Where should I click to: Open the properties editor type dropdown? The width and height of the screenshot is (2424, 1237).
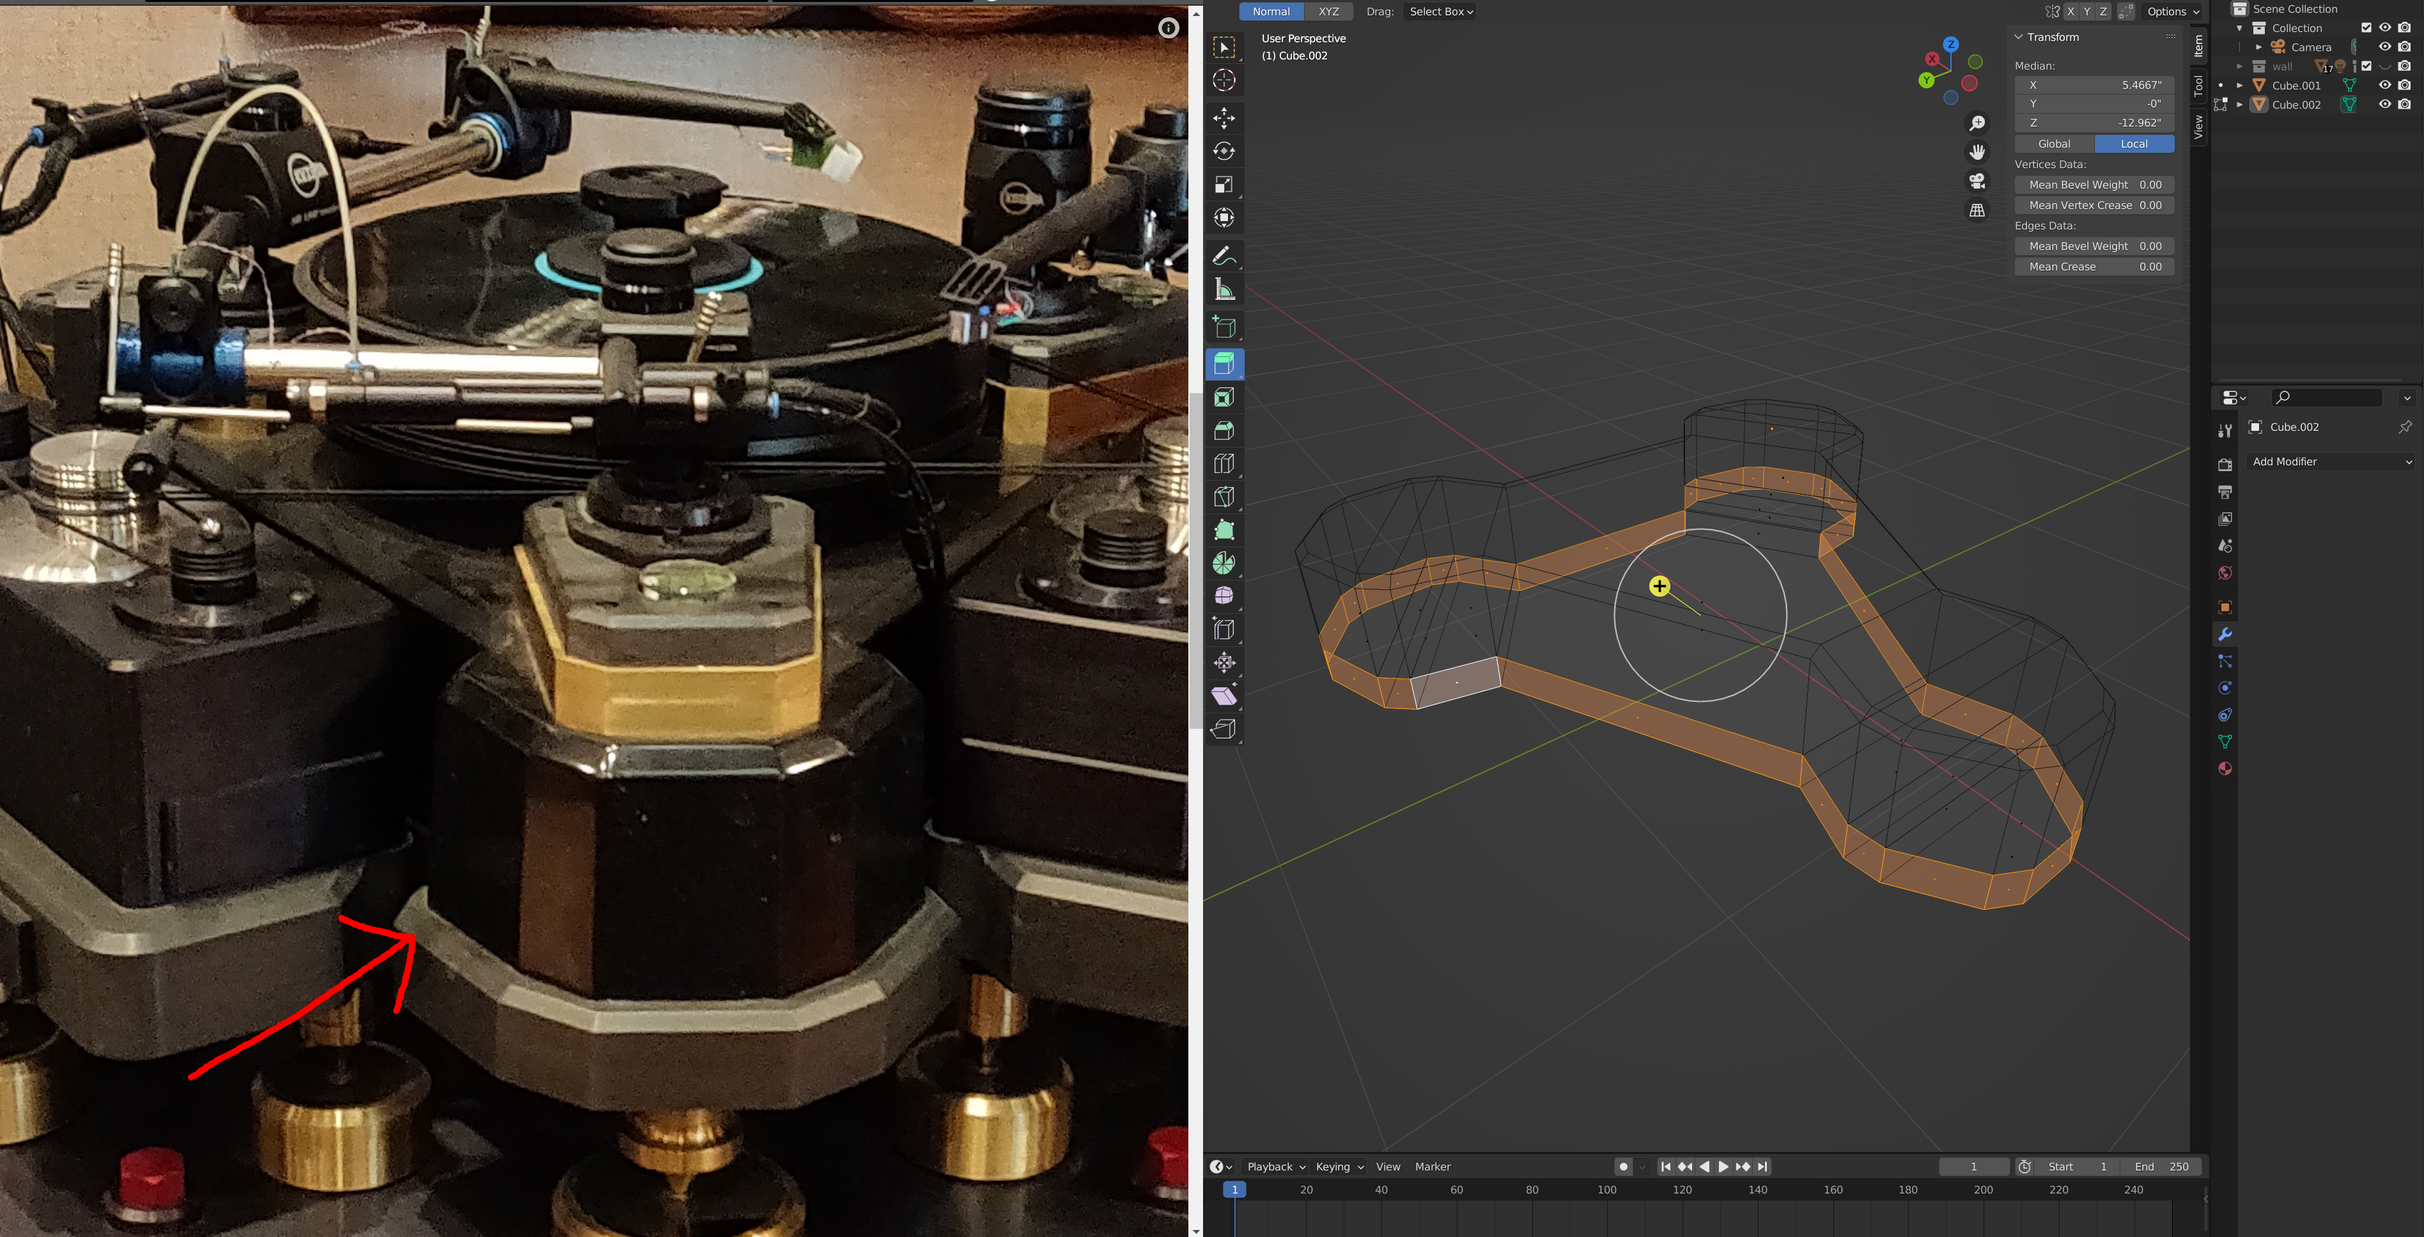pos(2234,398)
